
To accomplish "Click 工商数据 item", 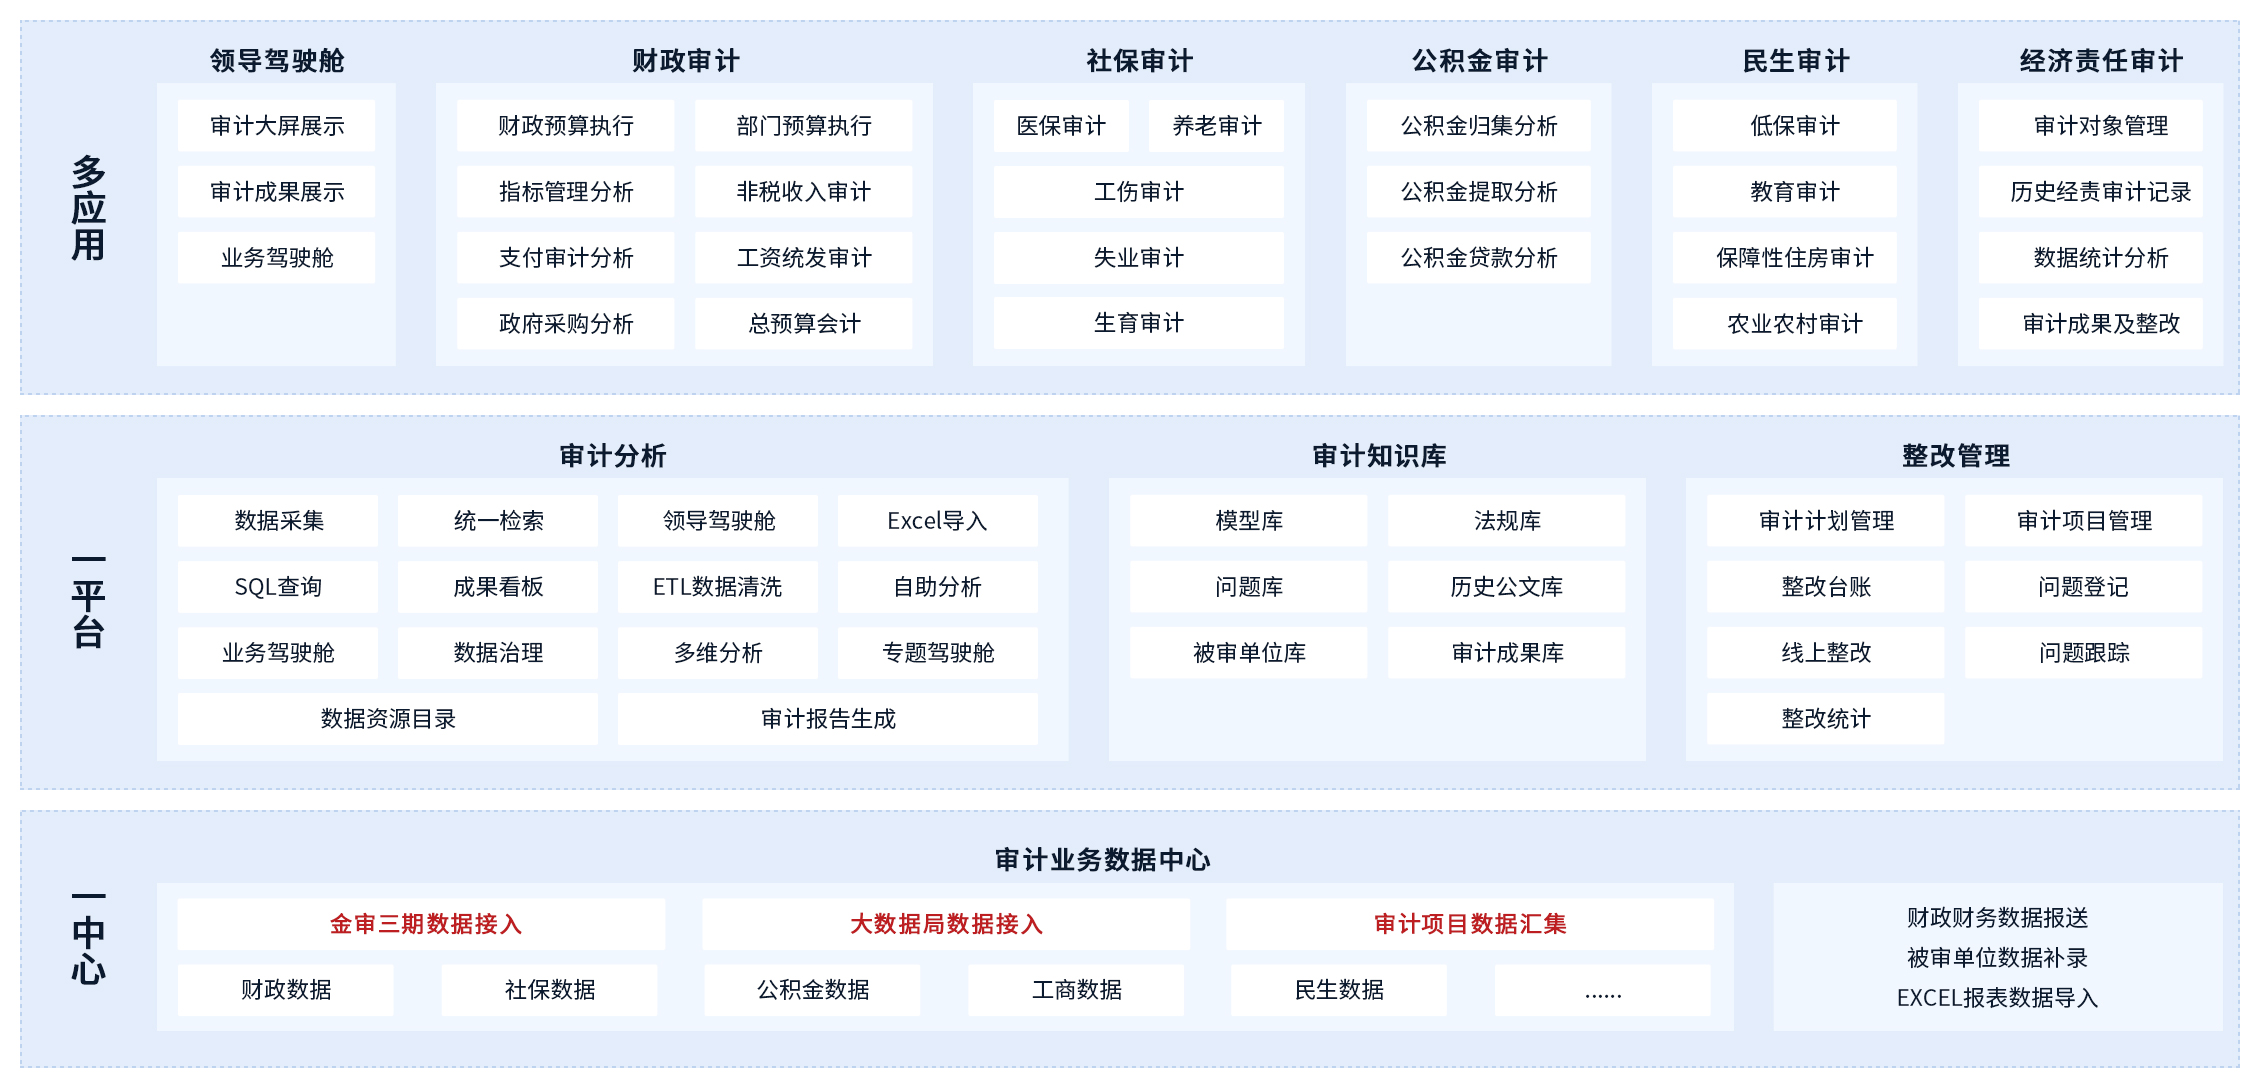I will coord(1076,990).
